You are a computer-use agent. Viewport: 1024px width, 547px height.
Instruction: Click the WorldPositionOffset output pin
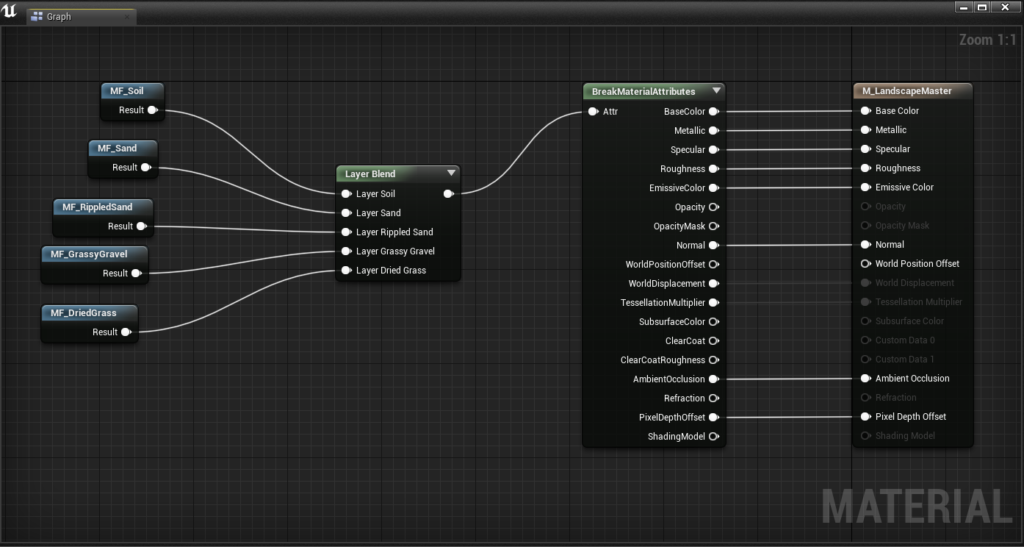pos(714,264)
